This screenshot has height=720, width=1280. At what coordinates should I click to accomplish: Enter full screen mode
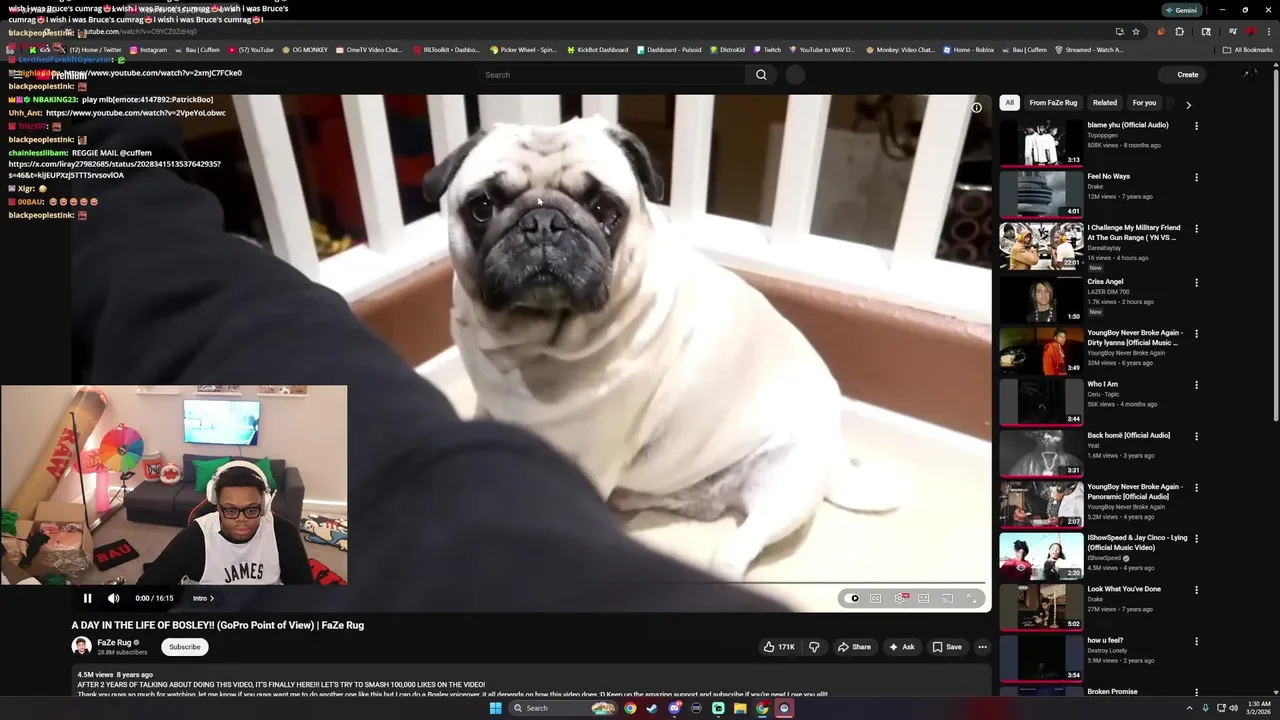tap(972, 598)
